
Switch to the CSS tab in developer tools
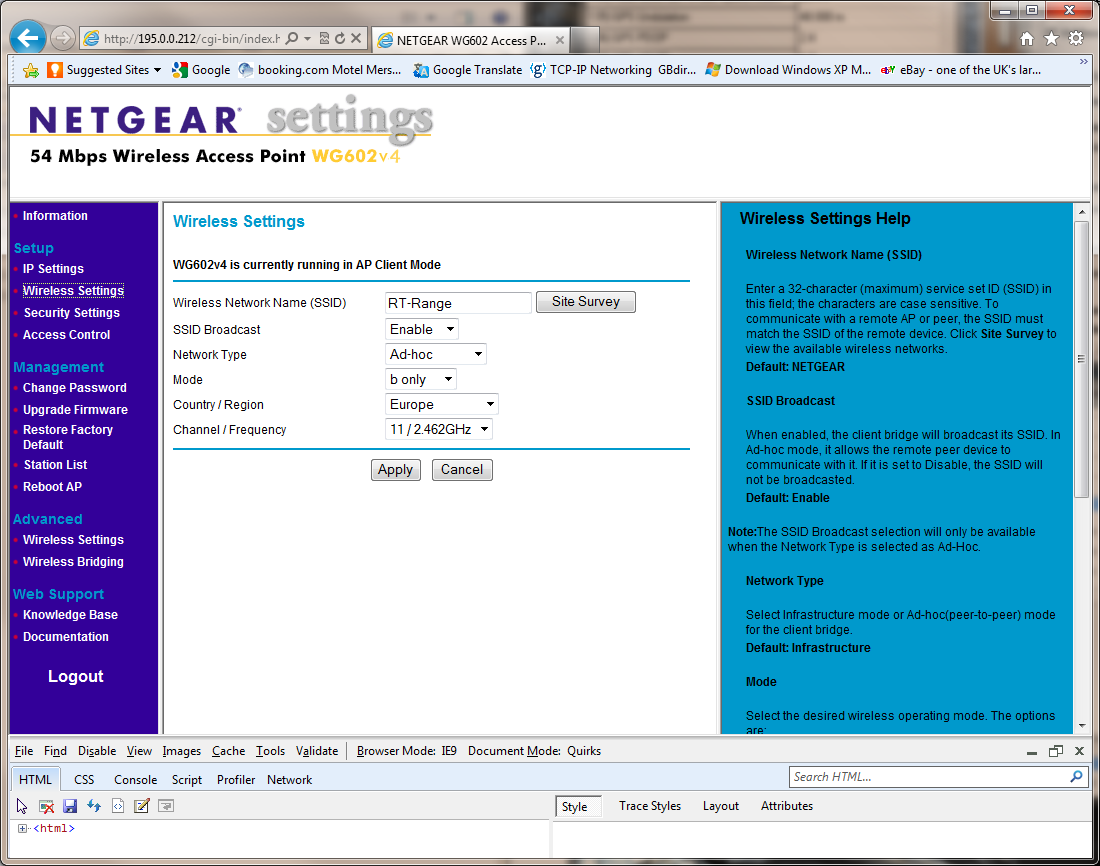coord(84,780)
